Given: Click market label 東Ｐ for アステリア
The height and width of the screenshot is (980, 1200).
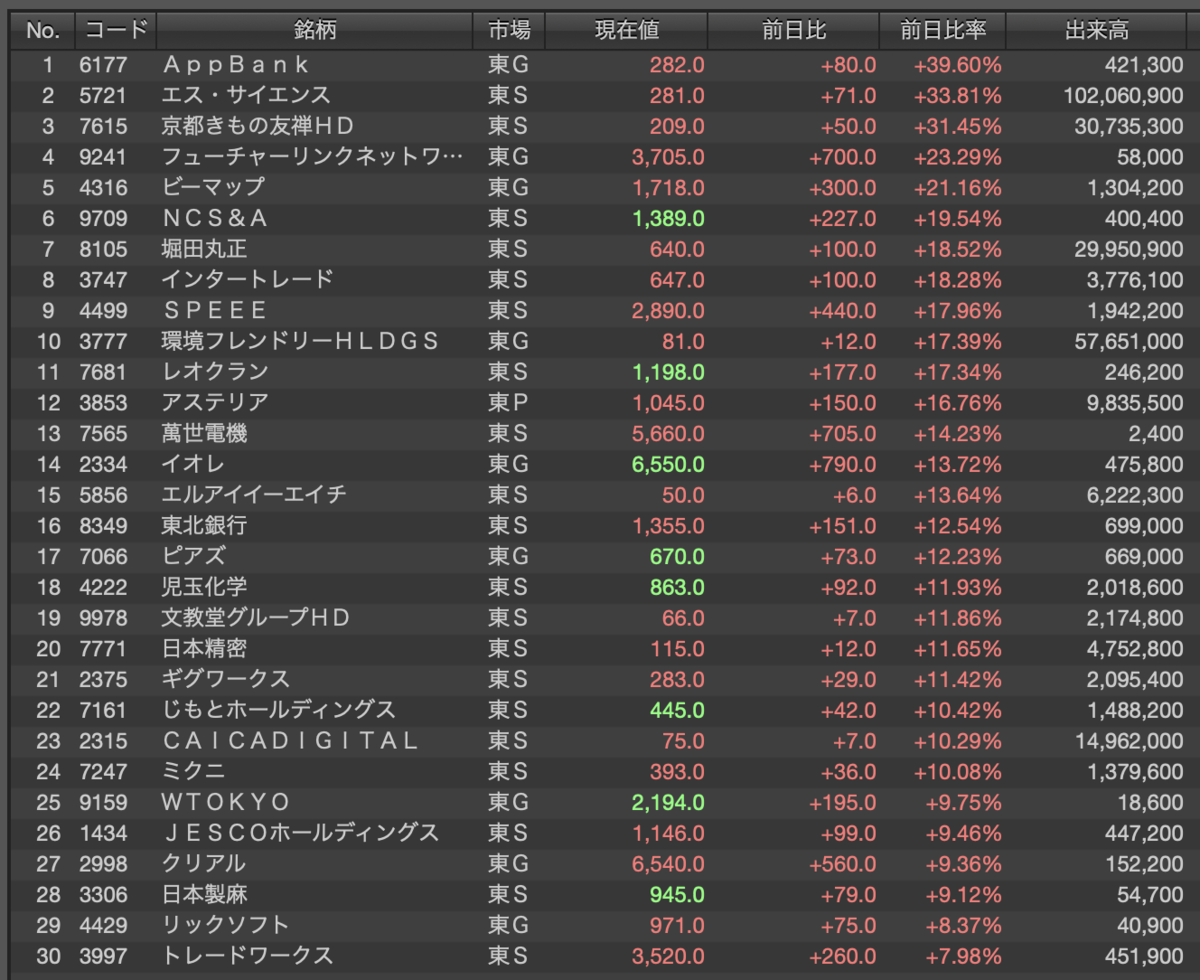Looking at the screenshot, I should point(508,402).
